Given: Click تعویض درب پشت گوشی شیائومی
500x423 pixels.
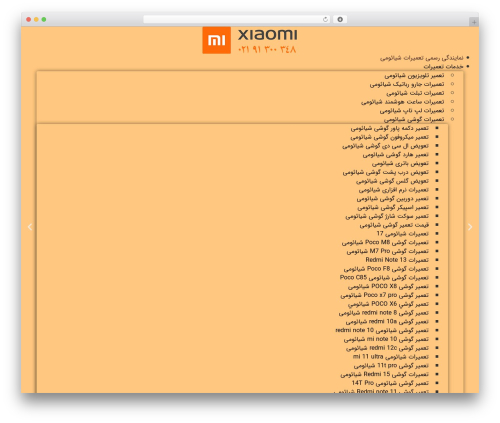Looking at the screenshot, I should point(386,172).
